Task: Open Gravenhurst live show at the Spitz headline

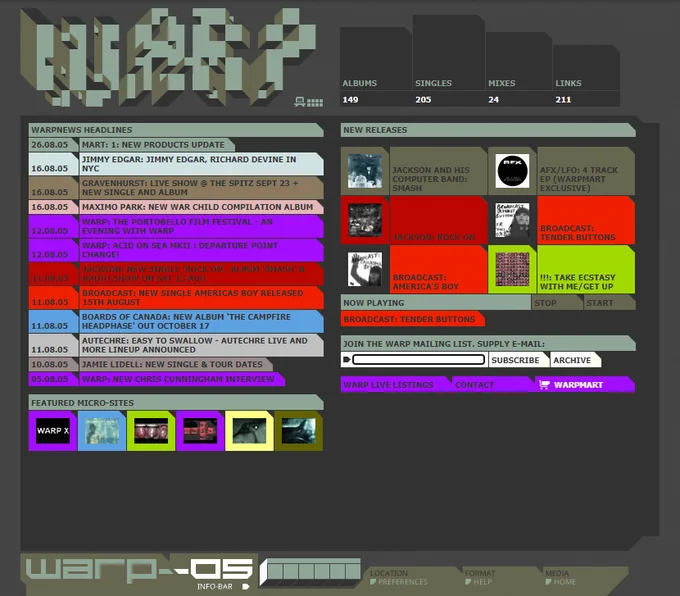Action: coord(201,188)
